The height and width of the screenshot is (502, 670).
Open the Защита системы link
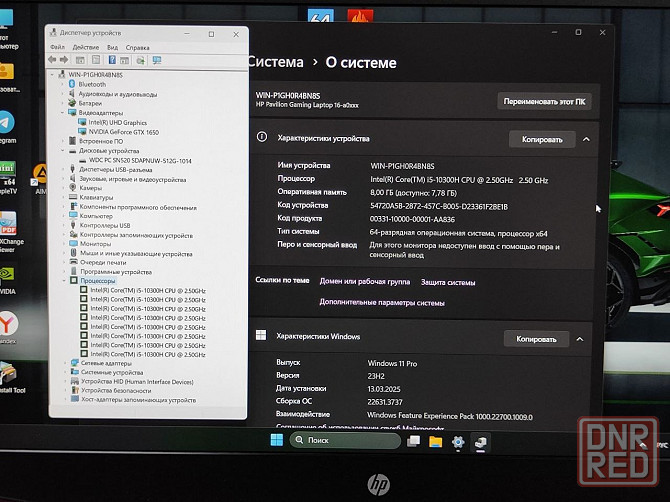point(448,282)
